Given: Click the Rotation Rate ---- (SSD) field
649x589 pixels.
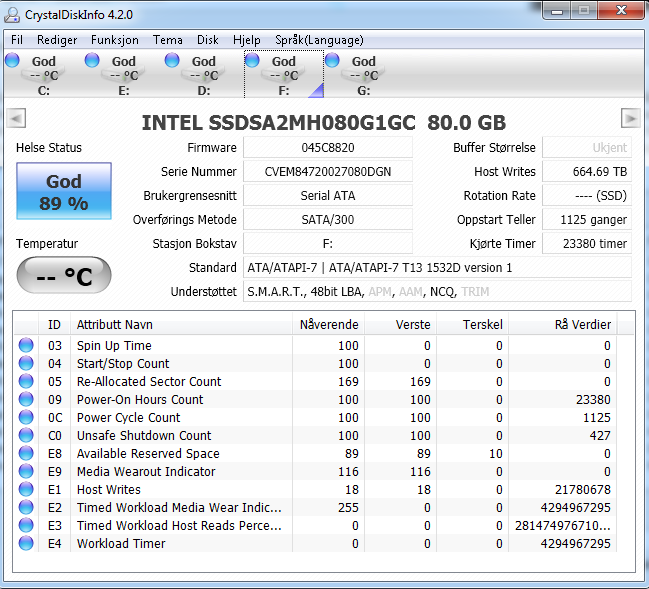Looking at the screenshot, I should [x=587, y=196].
